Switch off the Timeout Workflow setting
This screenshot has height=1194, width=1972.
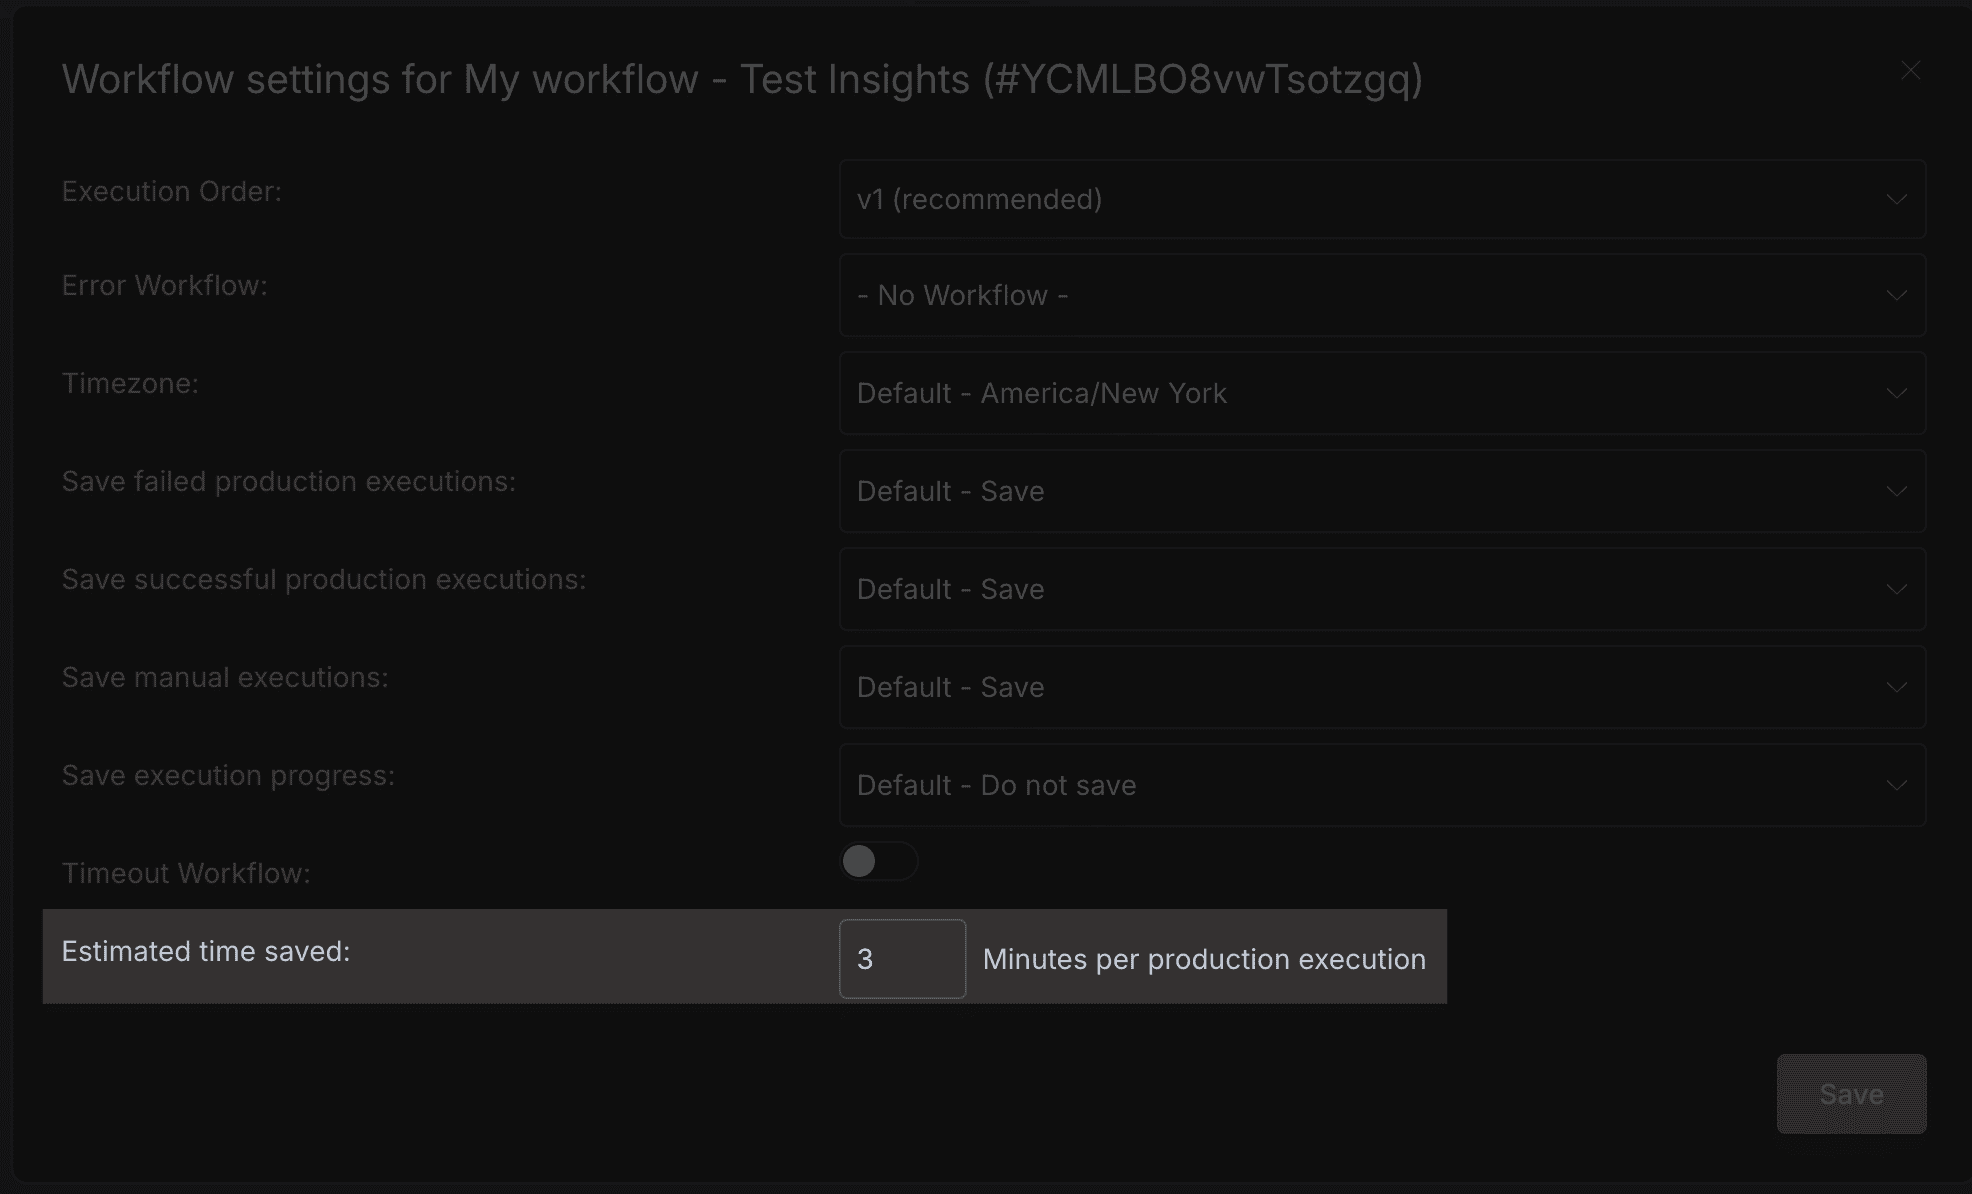[877, 860]
